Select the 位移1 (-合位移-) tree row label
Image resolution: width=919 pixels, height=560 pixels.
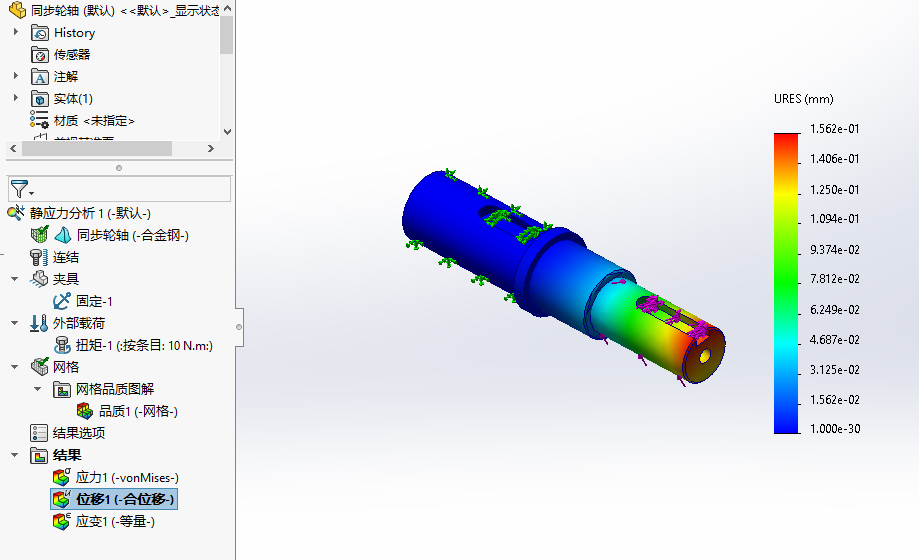click(x=125, y=499)
